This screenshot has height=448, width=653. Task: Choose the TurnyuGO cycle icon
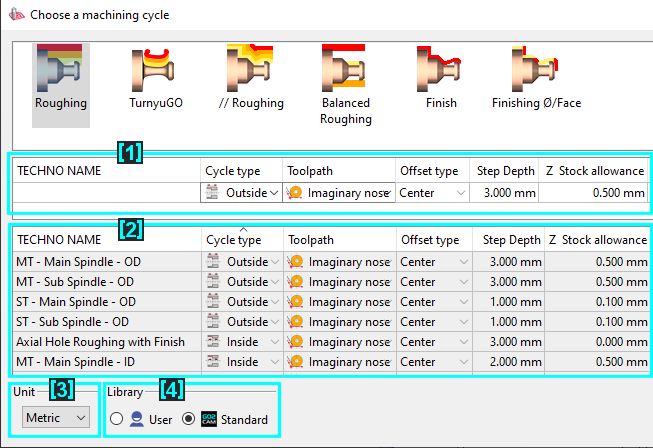(155, 70)
